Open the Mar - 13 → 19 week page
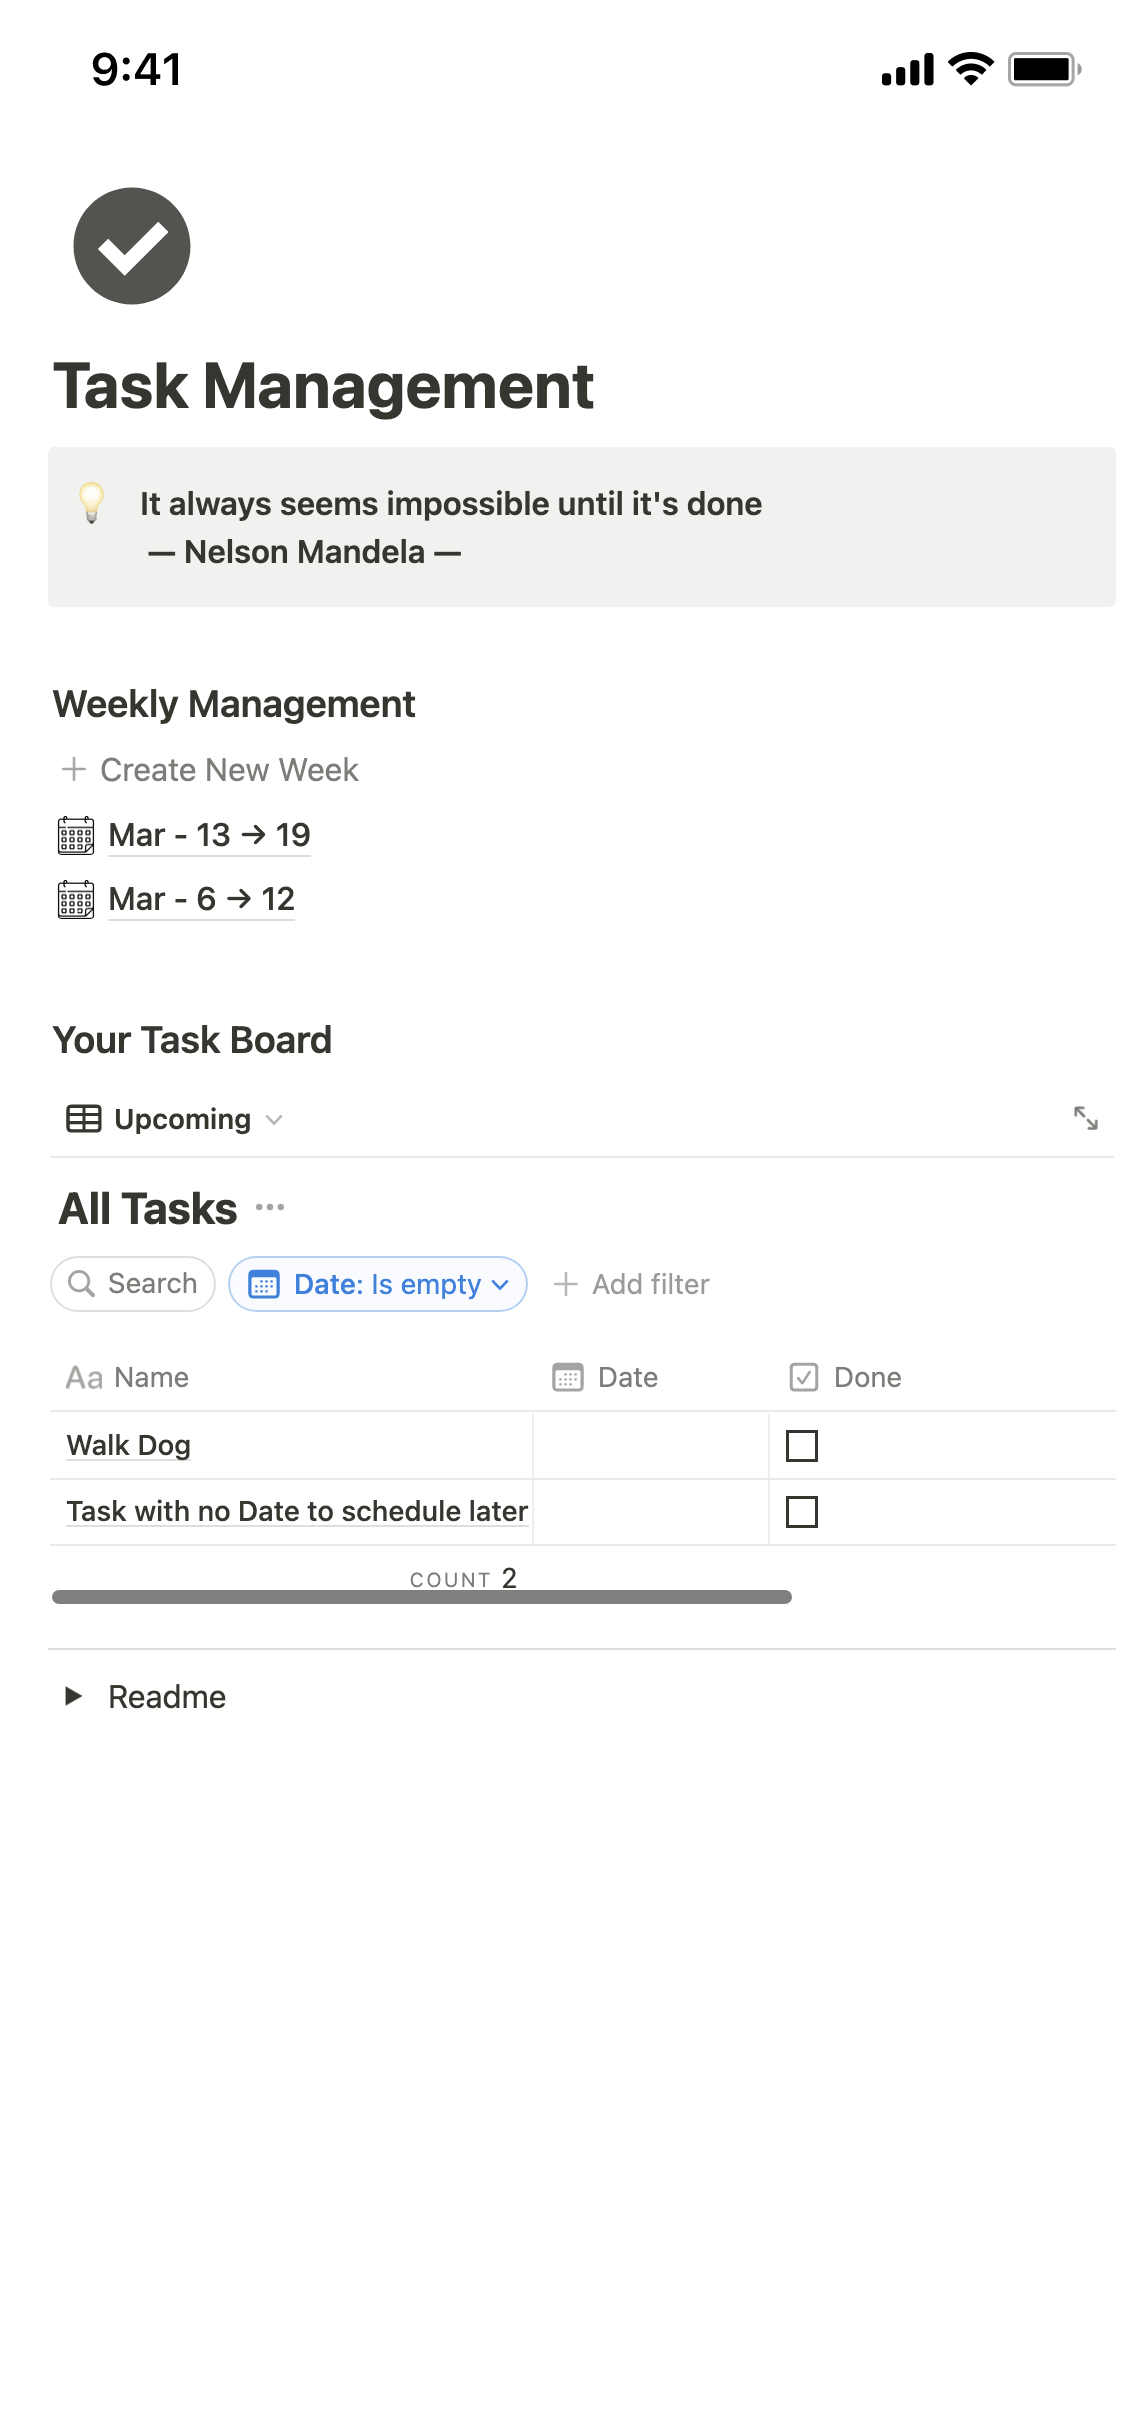Screen dimensions: 1125x2436 pos(209,835)
